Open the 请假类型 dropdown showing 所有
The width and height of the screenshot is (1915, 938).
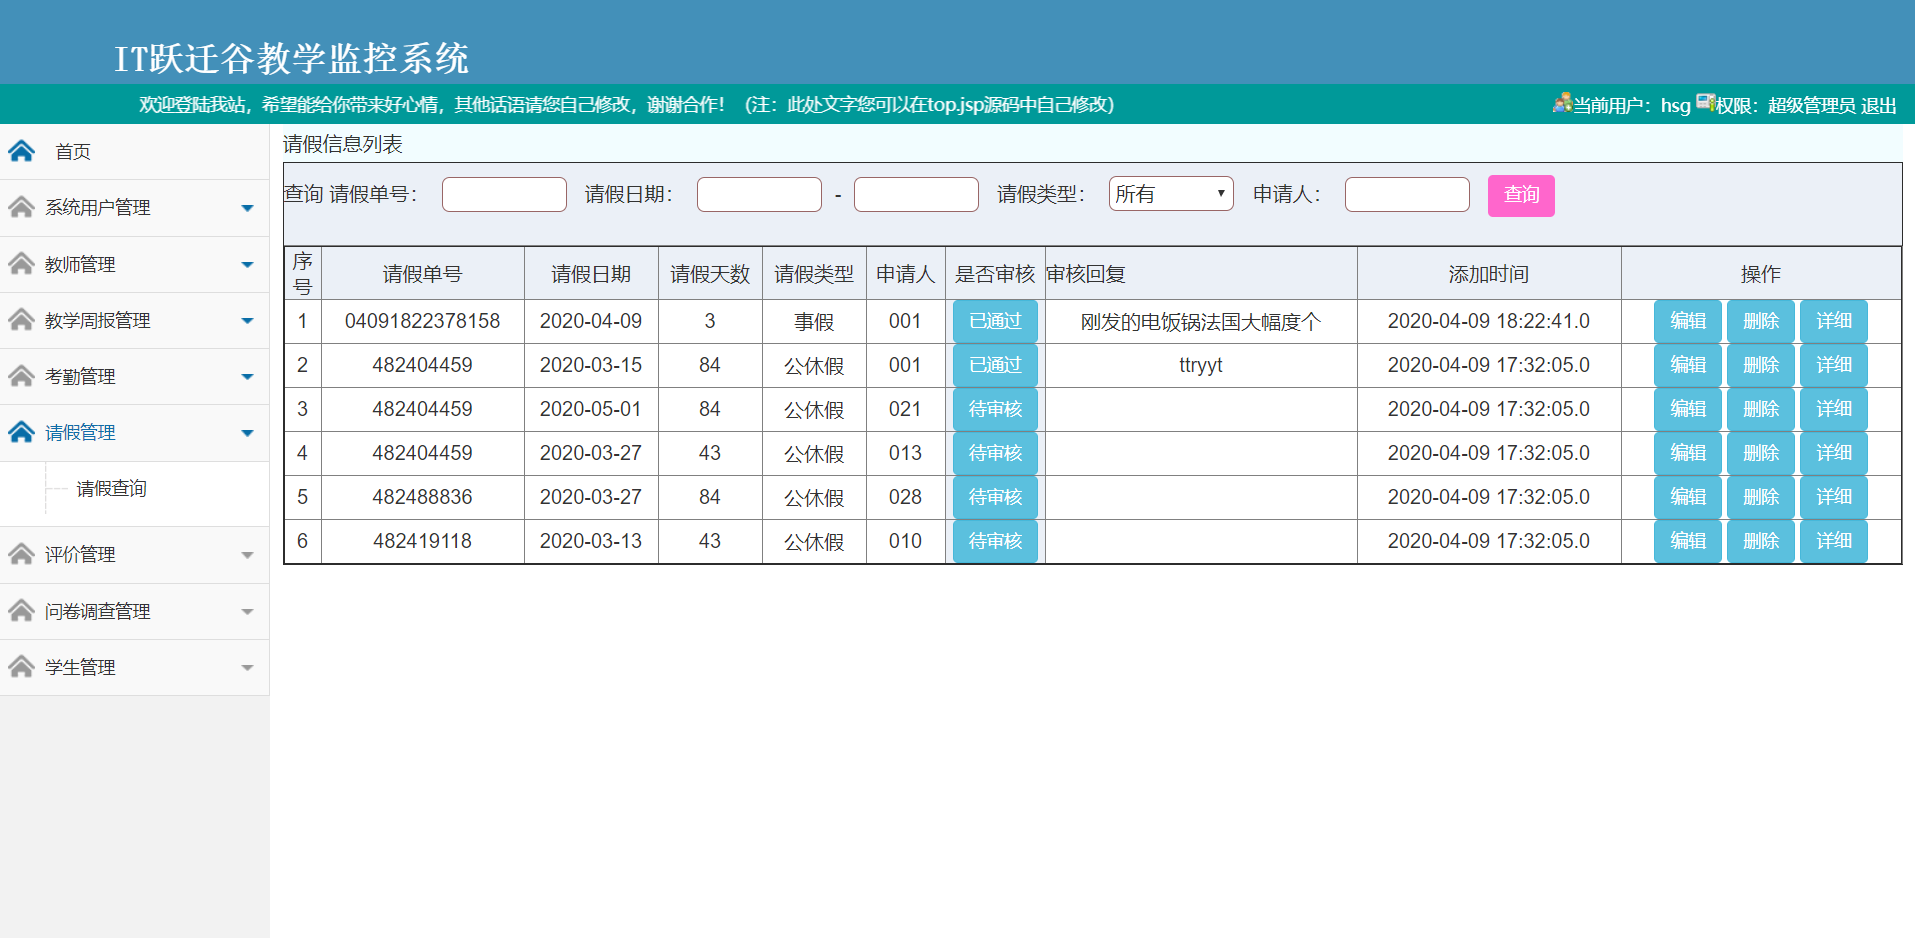point(1171,194)
